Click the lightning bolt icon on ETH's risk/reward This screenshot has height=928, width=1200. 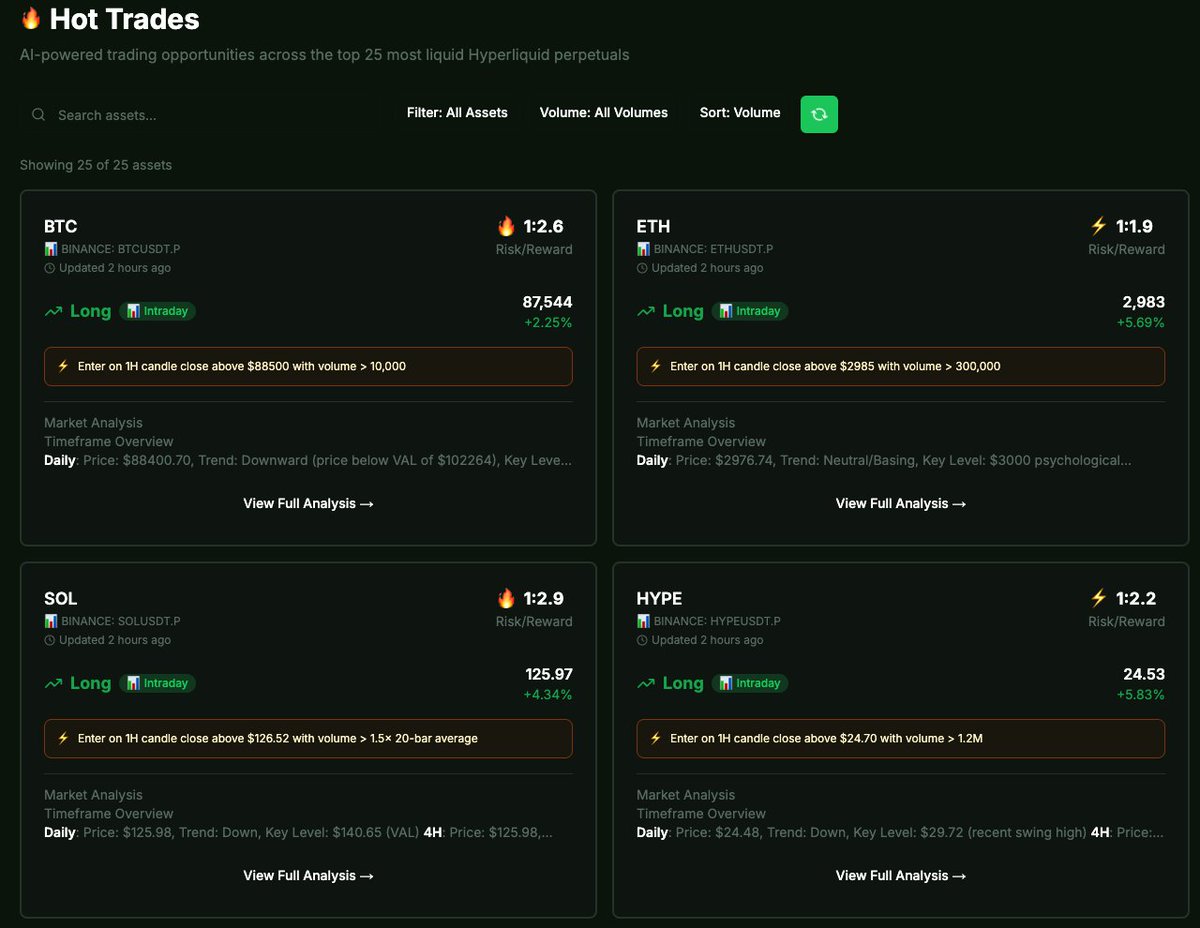(1097, 226)
